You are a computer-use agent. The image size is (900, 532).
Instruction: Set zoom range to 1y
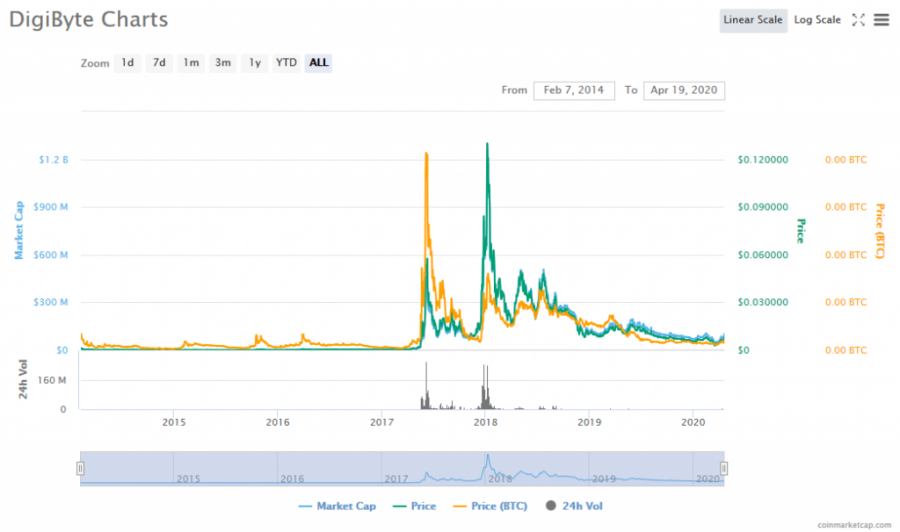255,63
